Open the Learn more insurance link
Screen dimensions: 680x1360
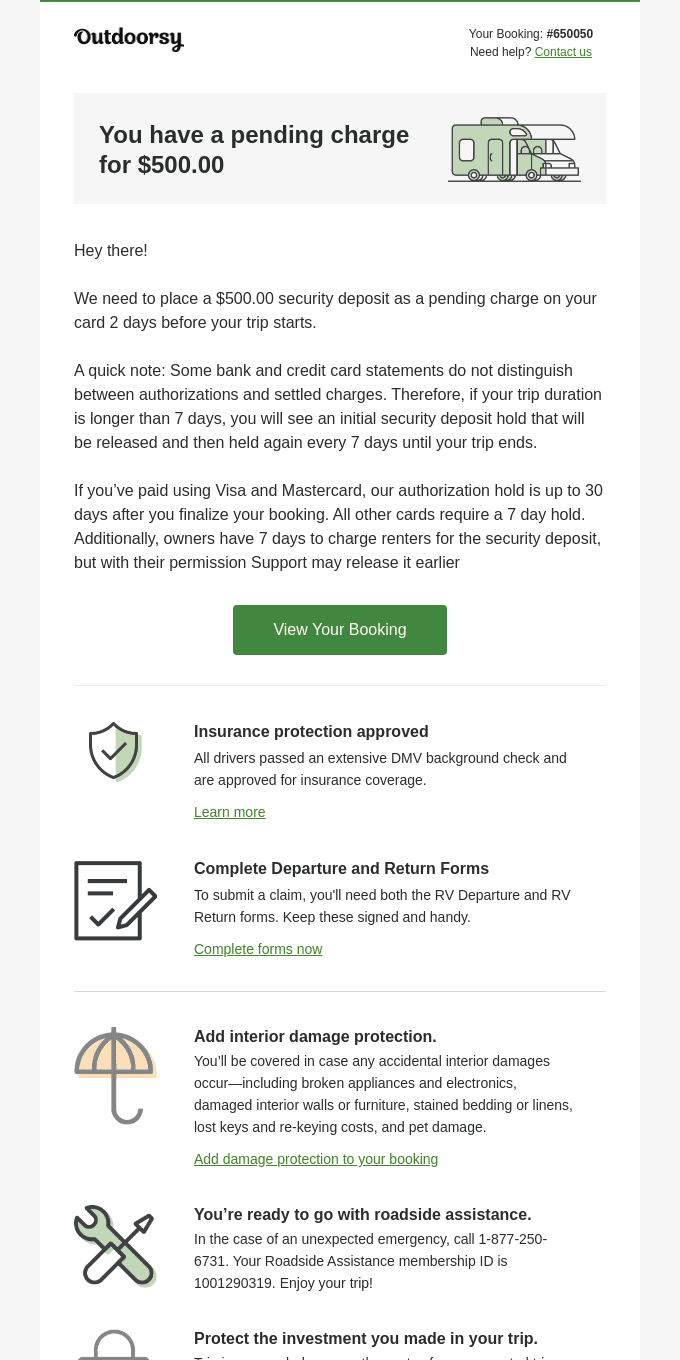click(x=230, y=812)
